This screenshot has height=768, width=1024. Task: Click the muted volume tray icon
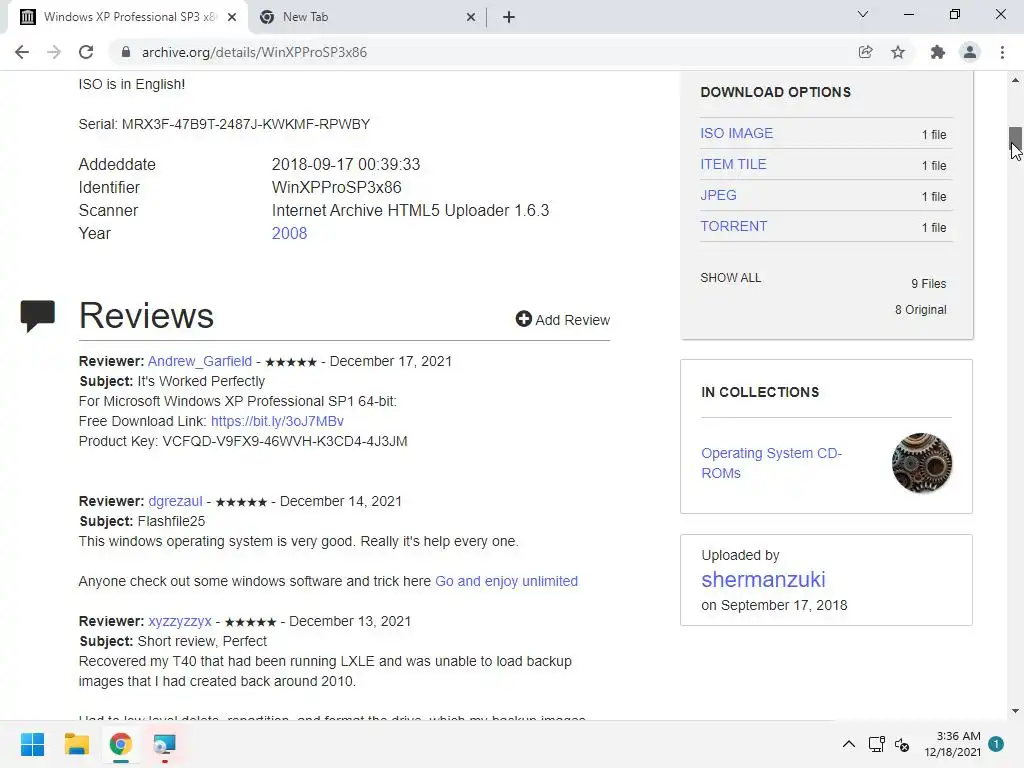point(902,744)
